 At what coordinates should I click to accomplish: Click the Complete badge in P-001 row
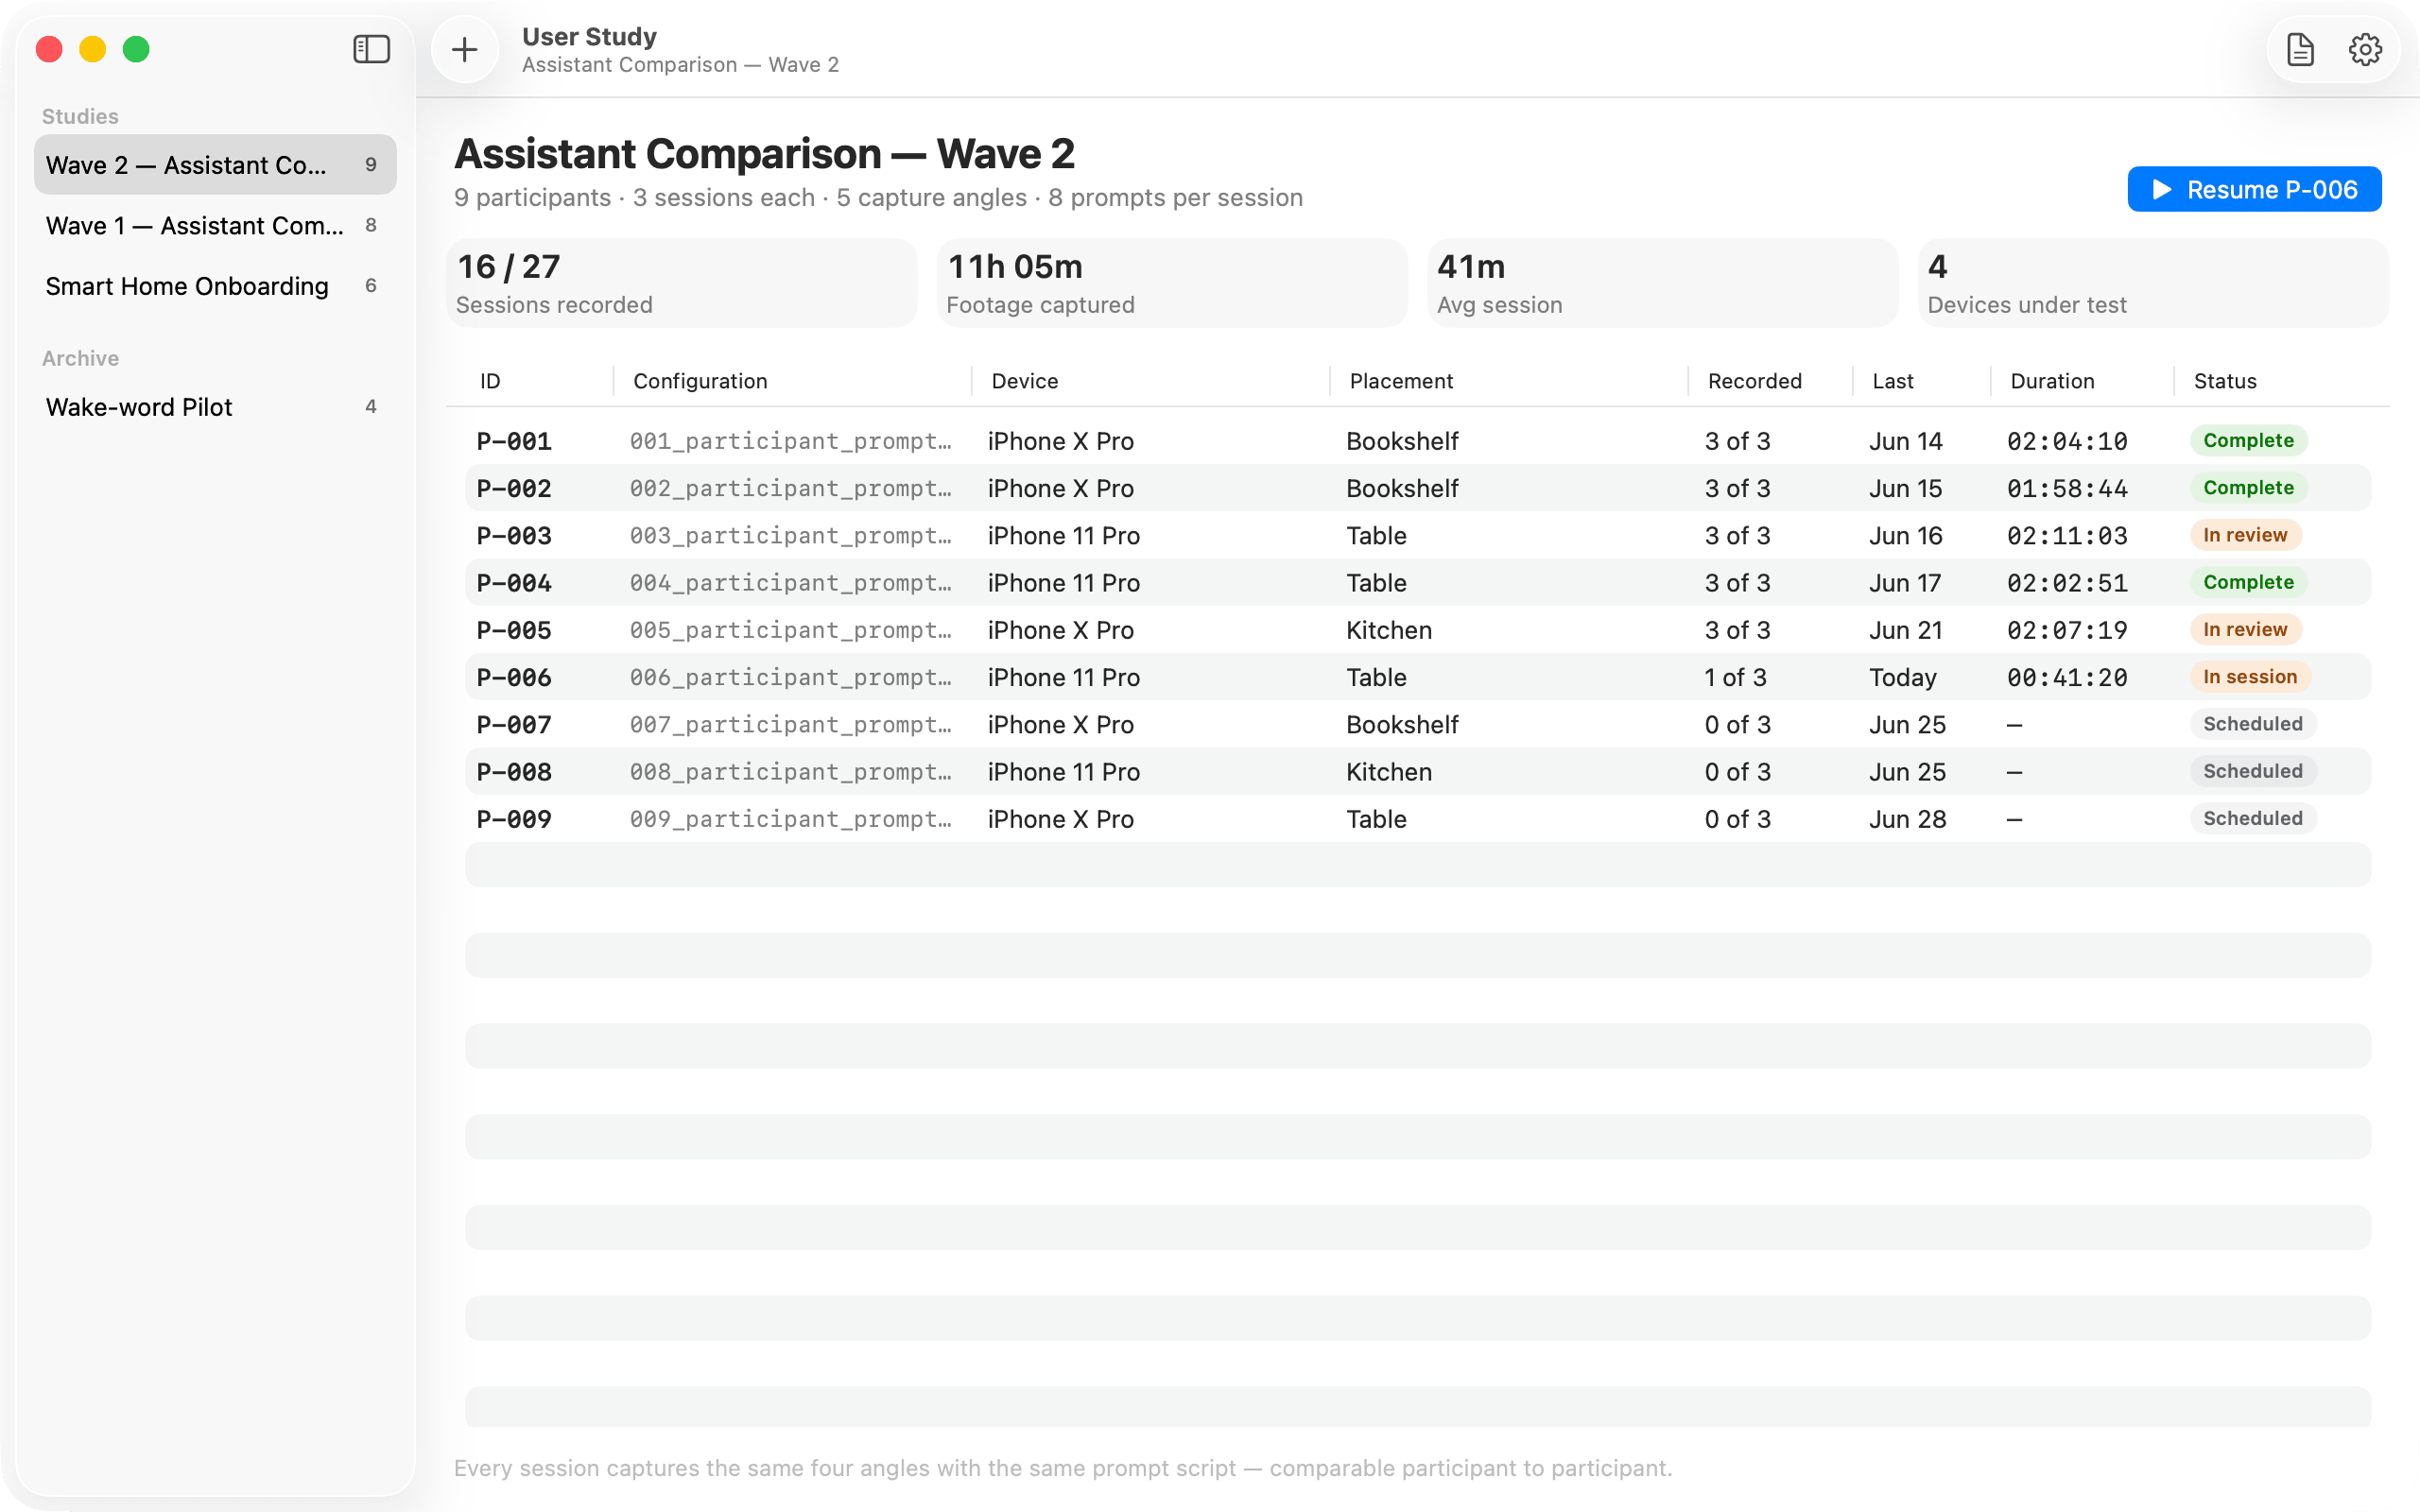[2248, 441]
